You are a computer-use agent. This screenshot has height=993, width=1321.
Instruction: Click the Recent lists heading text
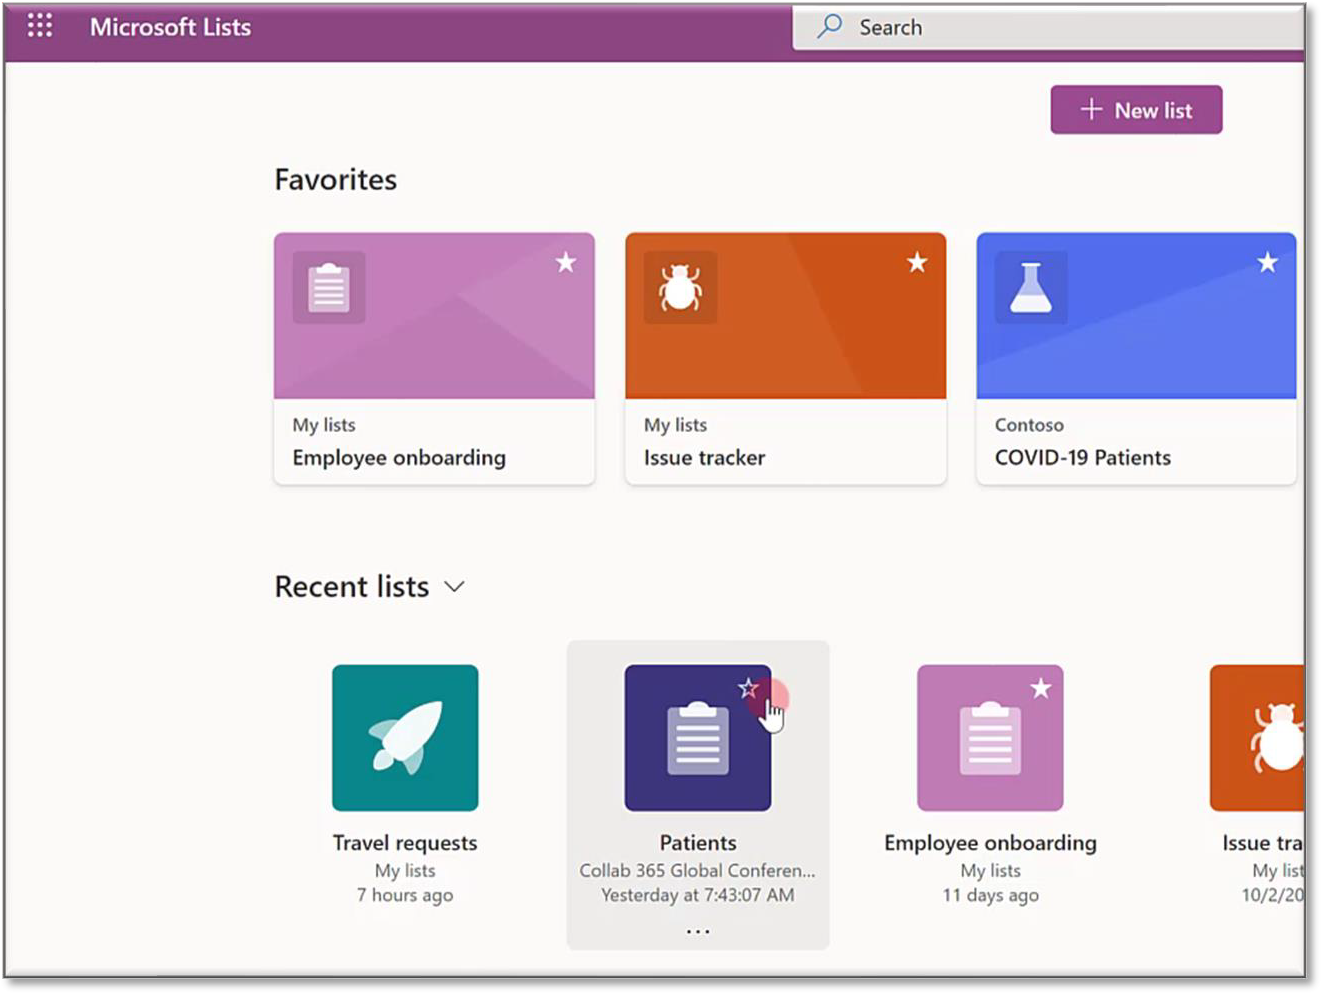click(x=352, y=587)
